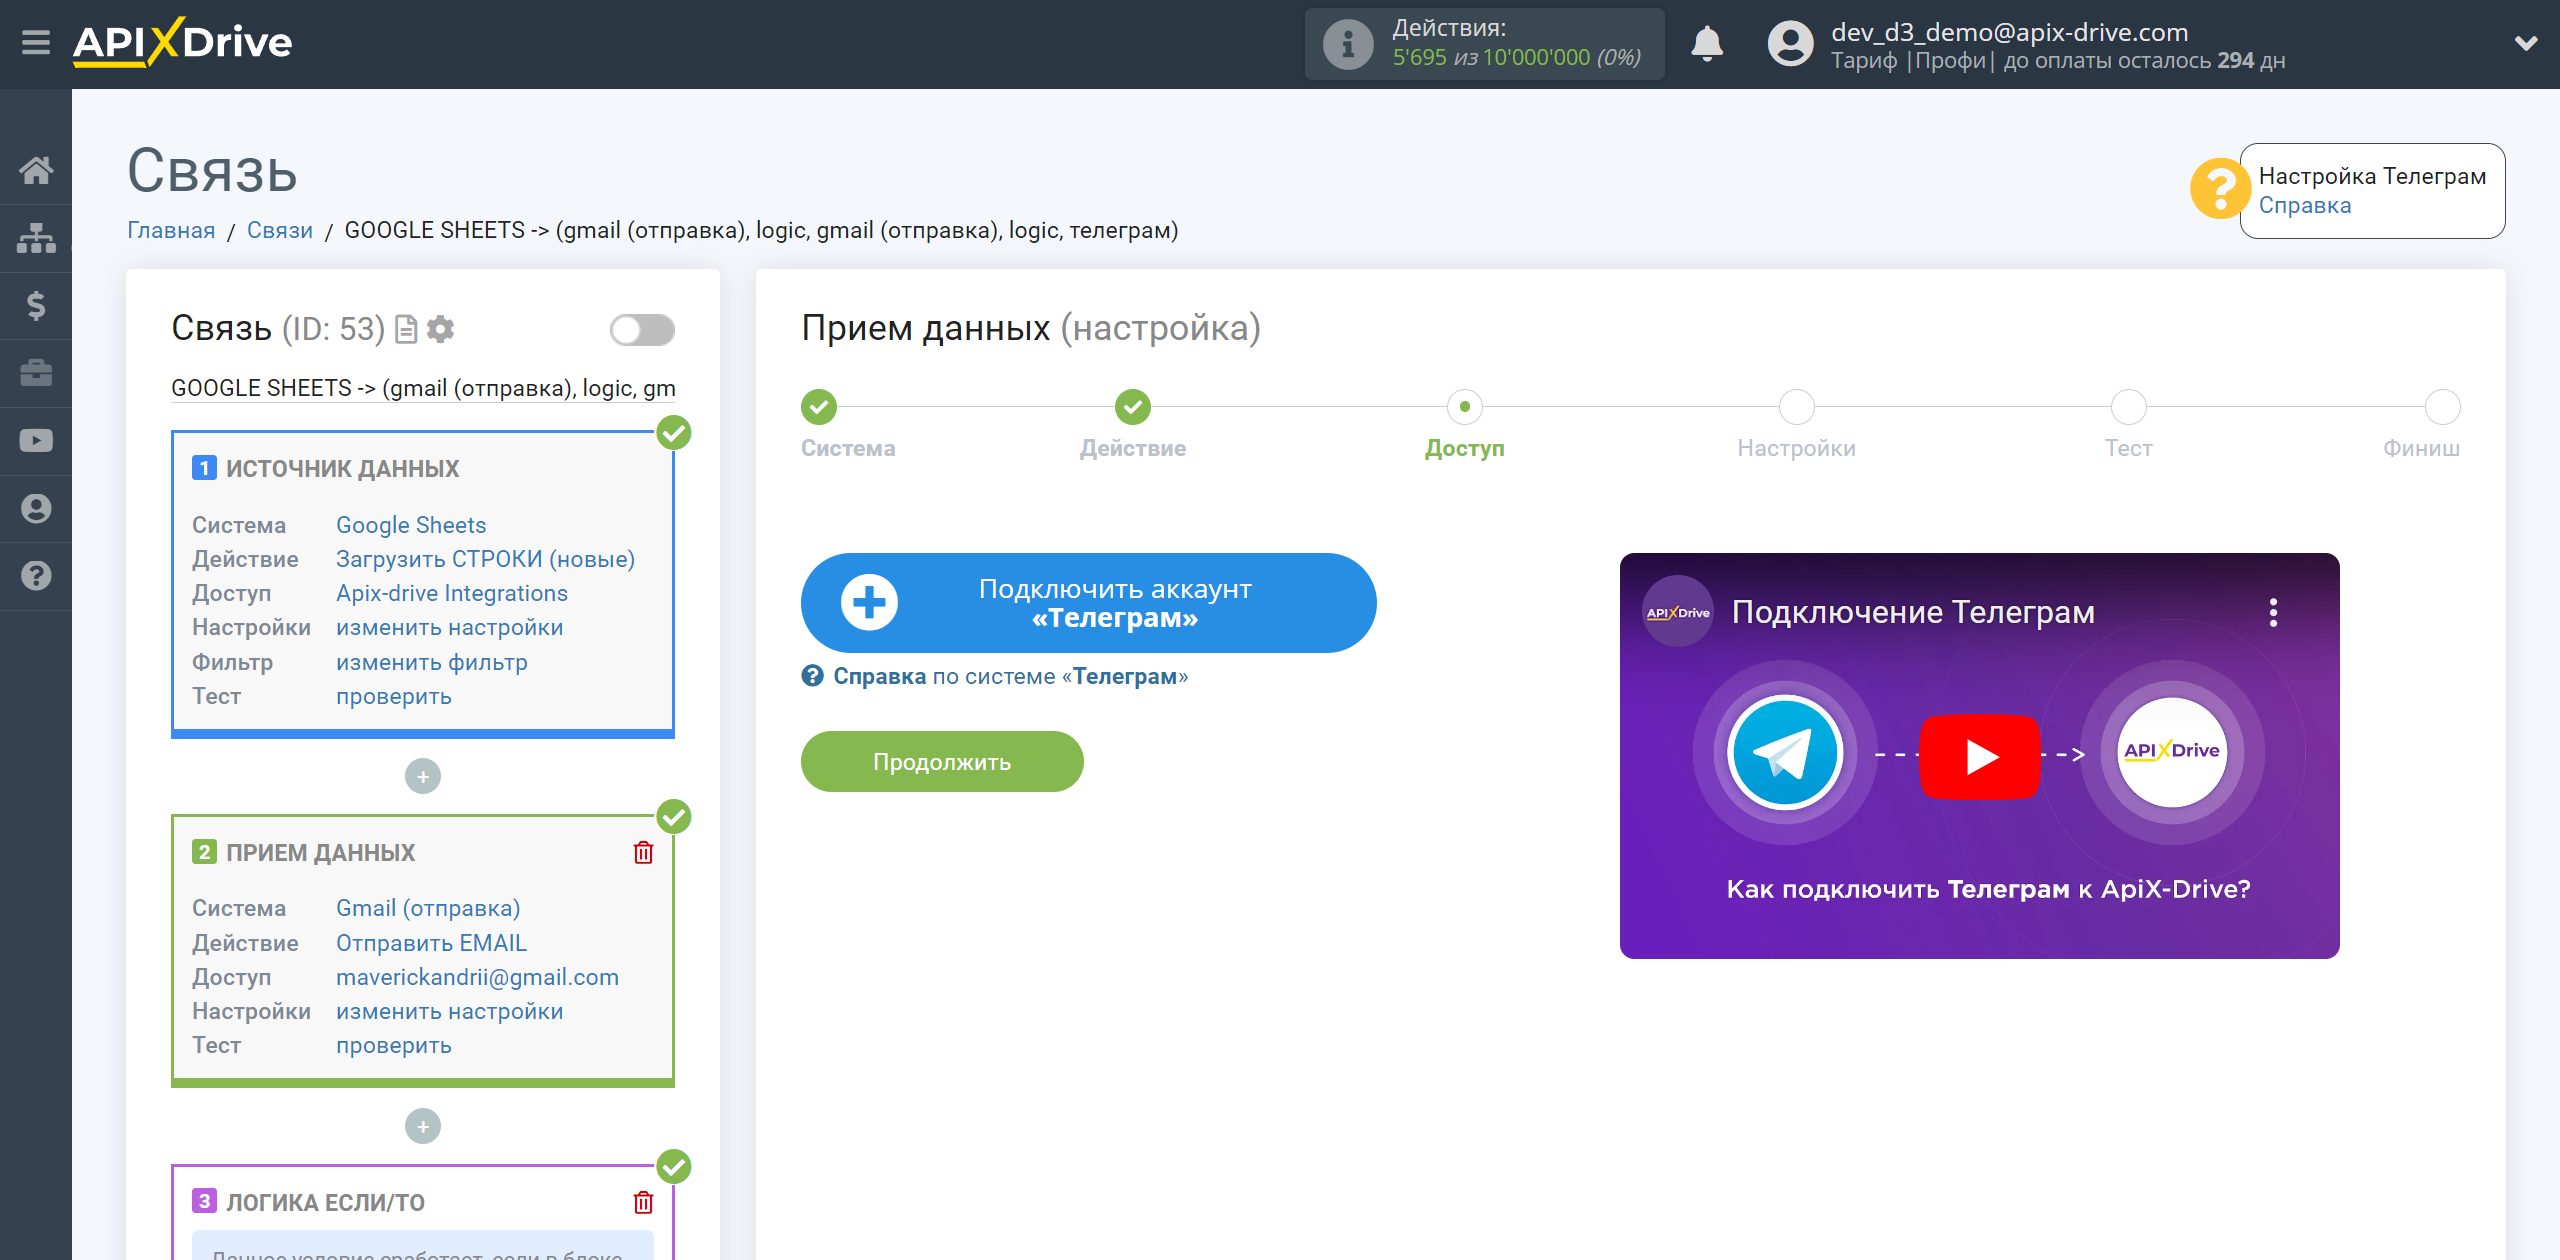Go to Связи breadcrumb
2560x1260 pixels.
(280, 230)
